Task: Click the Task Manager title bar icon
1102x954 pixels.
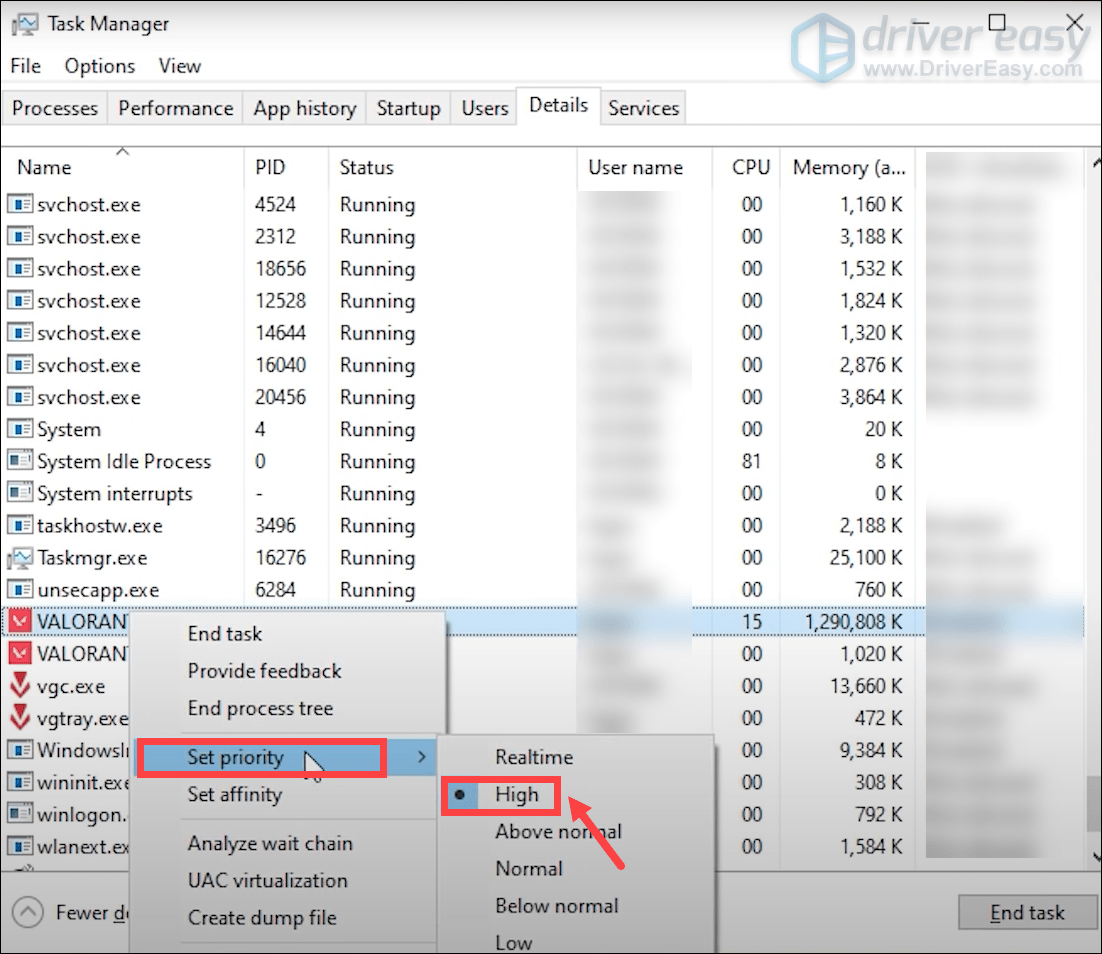Action: [25, 24]
